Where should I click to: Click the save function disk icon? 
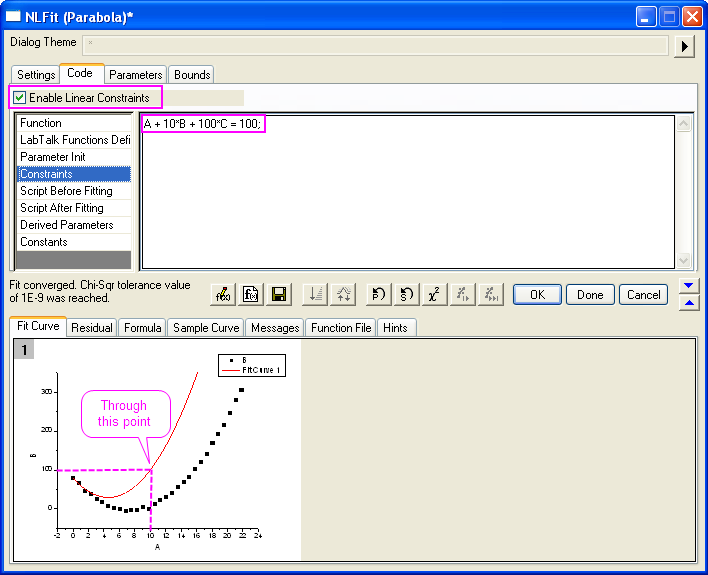[279, 294]
